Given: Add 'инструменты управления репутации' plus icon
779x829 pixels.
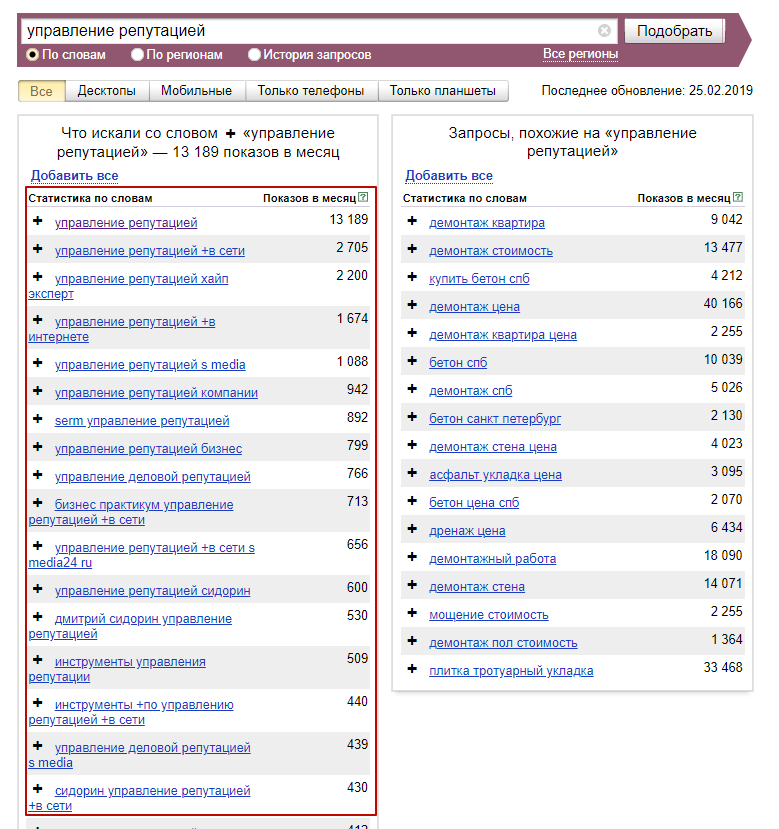Looking at the screenshot, I should pyautogui.click(x=38, y=660).
